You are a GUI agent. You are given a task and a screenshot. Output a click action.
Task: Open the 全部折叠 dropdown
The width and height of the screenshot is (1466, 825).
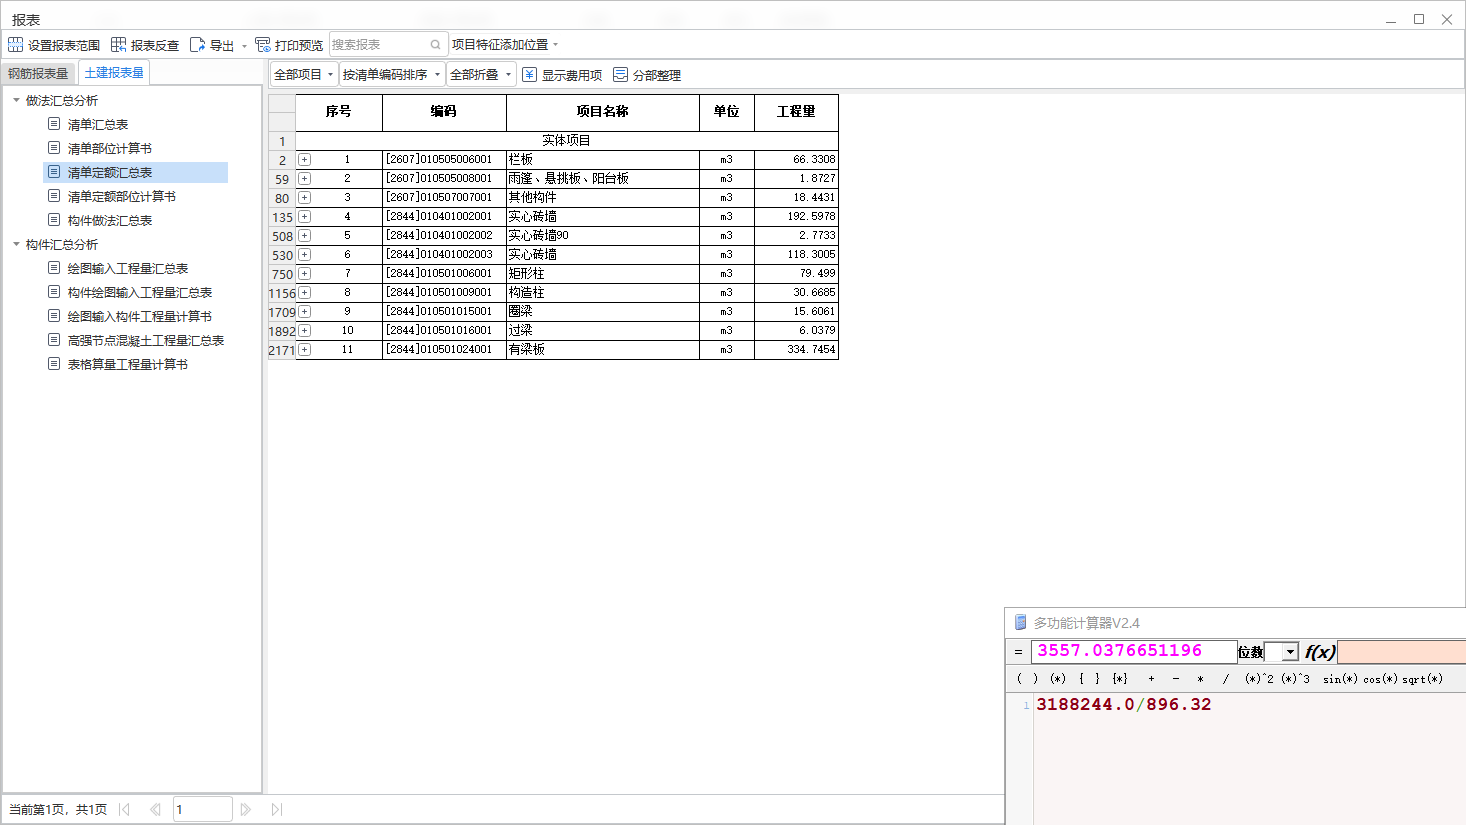pyautogui.click(x=481, y=75)
